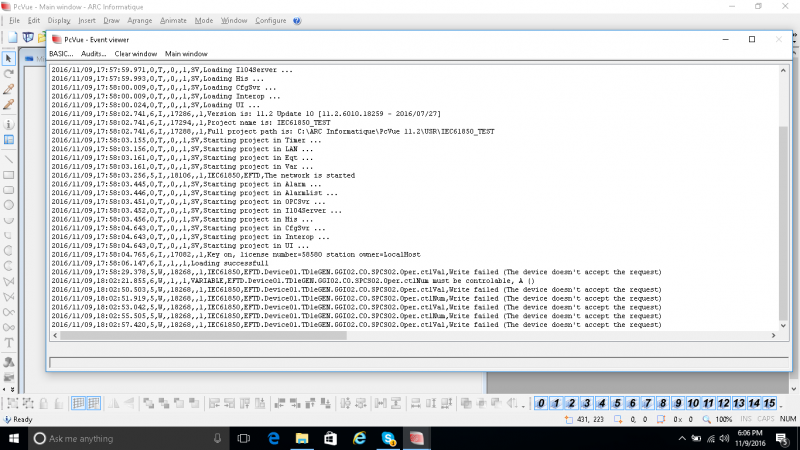
Task: Open the Arrange menu
Action: 139,21
